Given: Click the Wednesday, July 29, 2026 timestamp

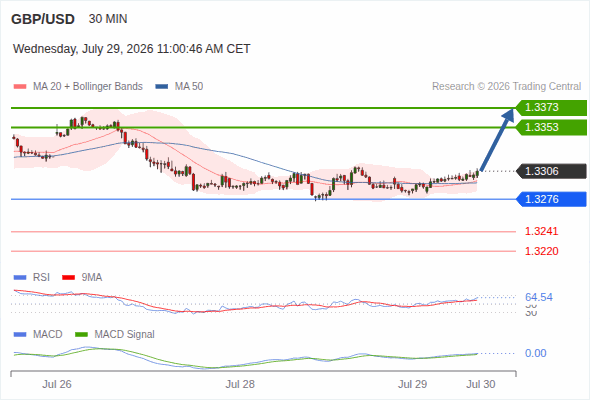Looking at the screenshot, I should pyautogui.click(x=132, y=49).
